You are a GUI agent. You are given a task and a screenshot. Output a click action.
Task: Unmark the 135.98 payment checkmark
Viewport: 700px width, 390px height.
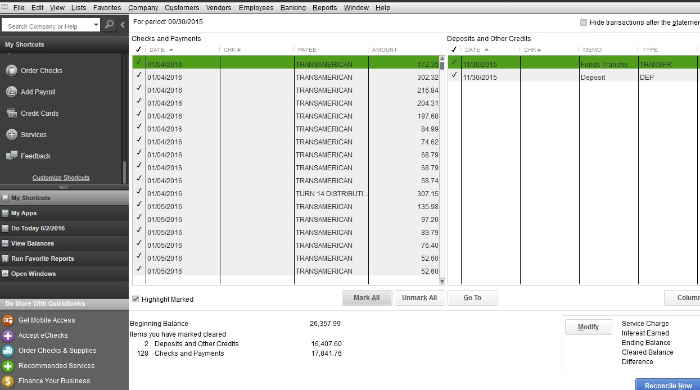[x=139, y=204]
